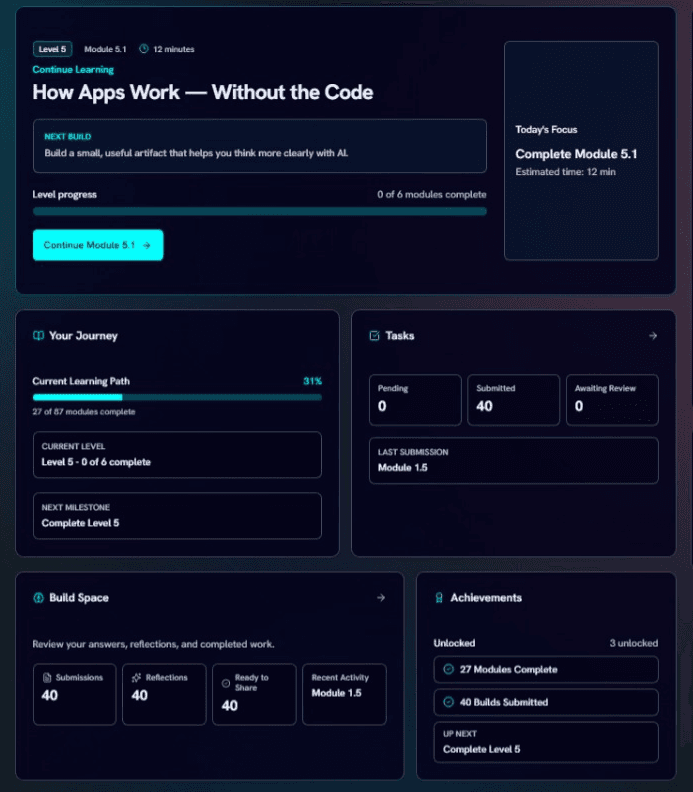Open the Recent Activity Module 1.5 card
Screen dimensions: 693x792
[x=344, y=695]
